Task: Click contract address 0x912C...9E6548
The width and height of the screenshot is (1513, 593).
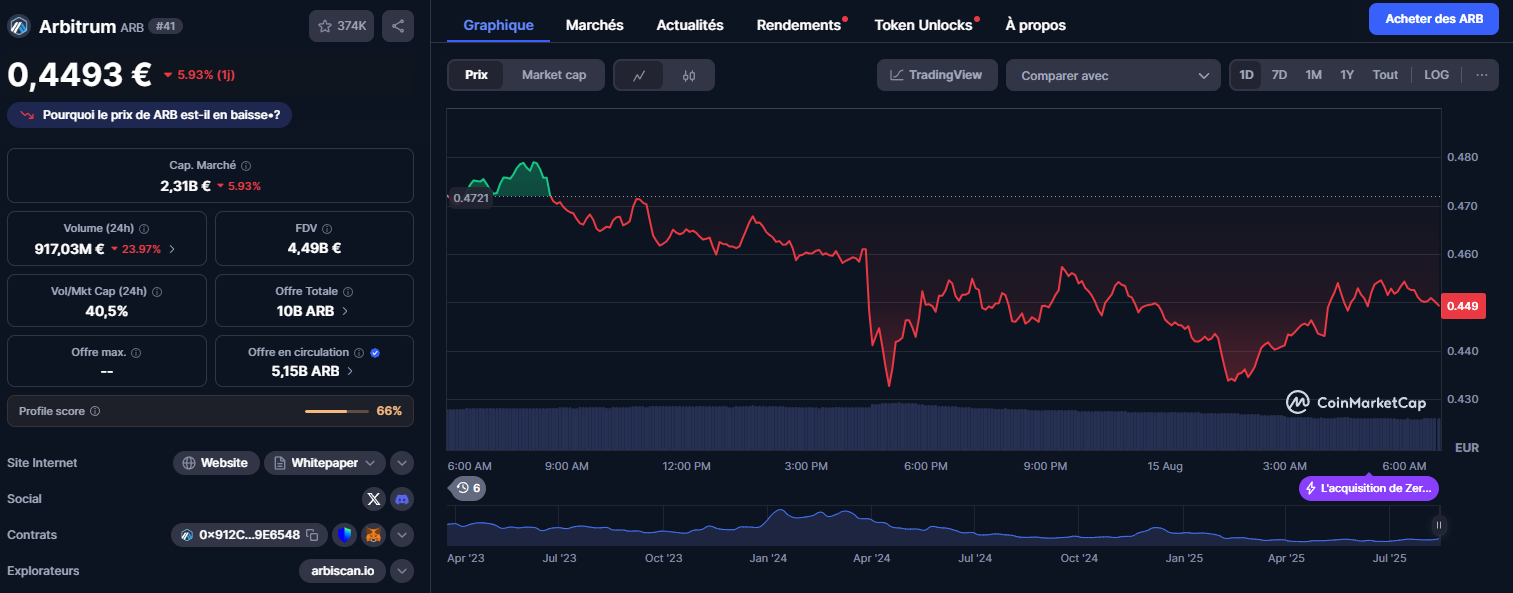Action: coord(248,535)
